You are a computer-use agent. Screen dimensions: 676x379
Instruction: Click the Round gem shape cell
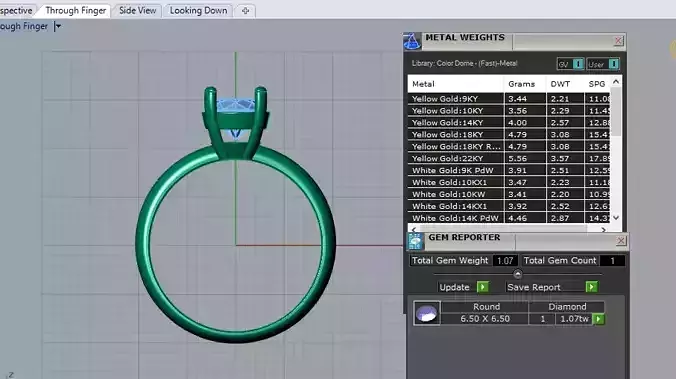point(486,307)
